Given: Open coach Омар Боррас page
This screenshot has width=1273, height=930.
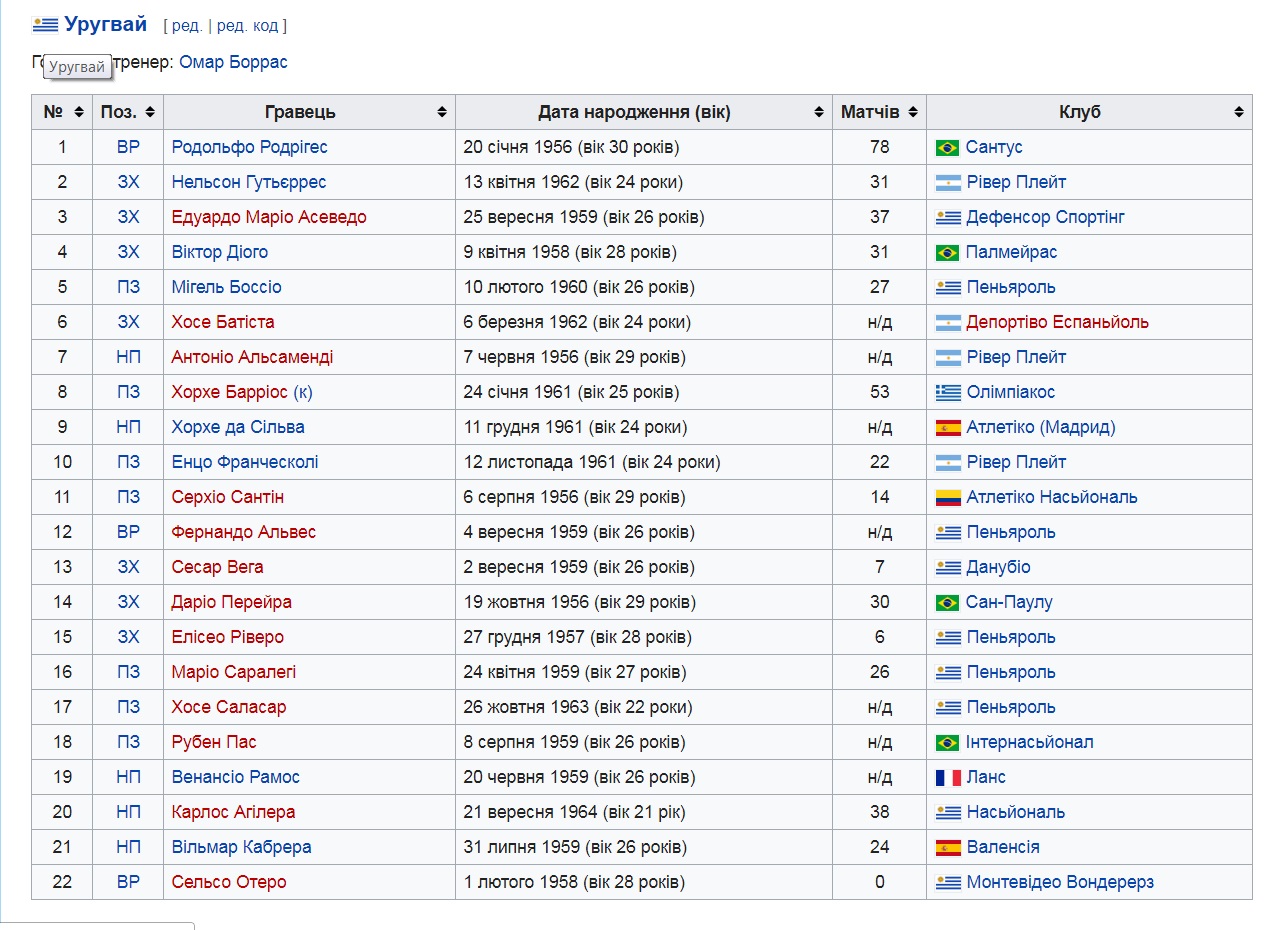Looking at the screenshot, I should click(x=233, y=62).
